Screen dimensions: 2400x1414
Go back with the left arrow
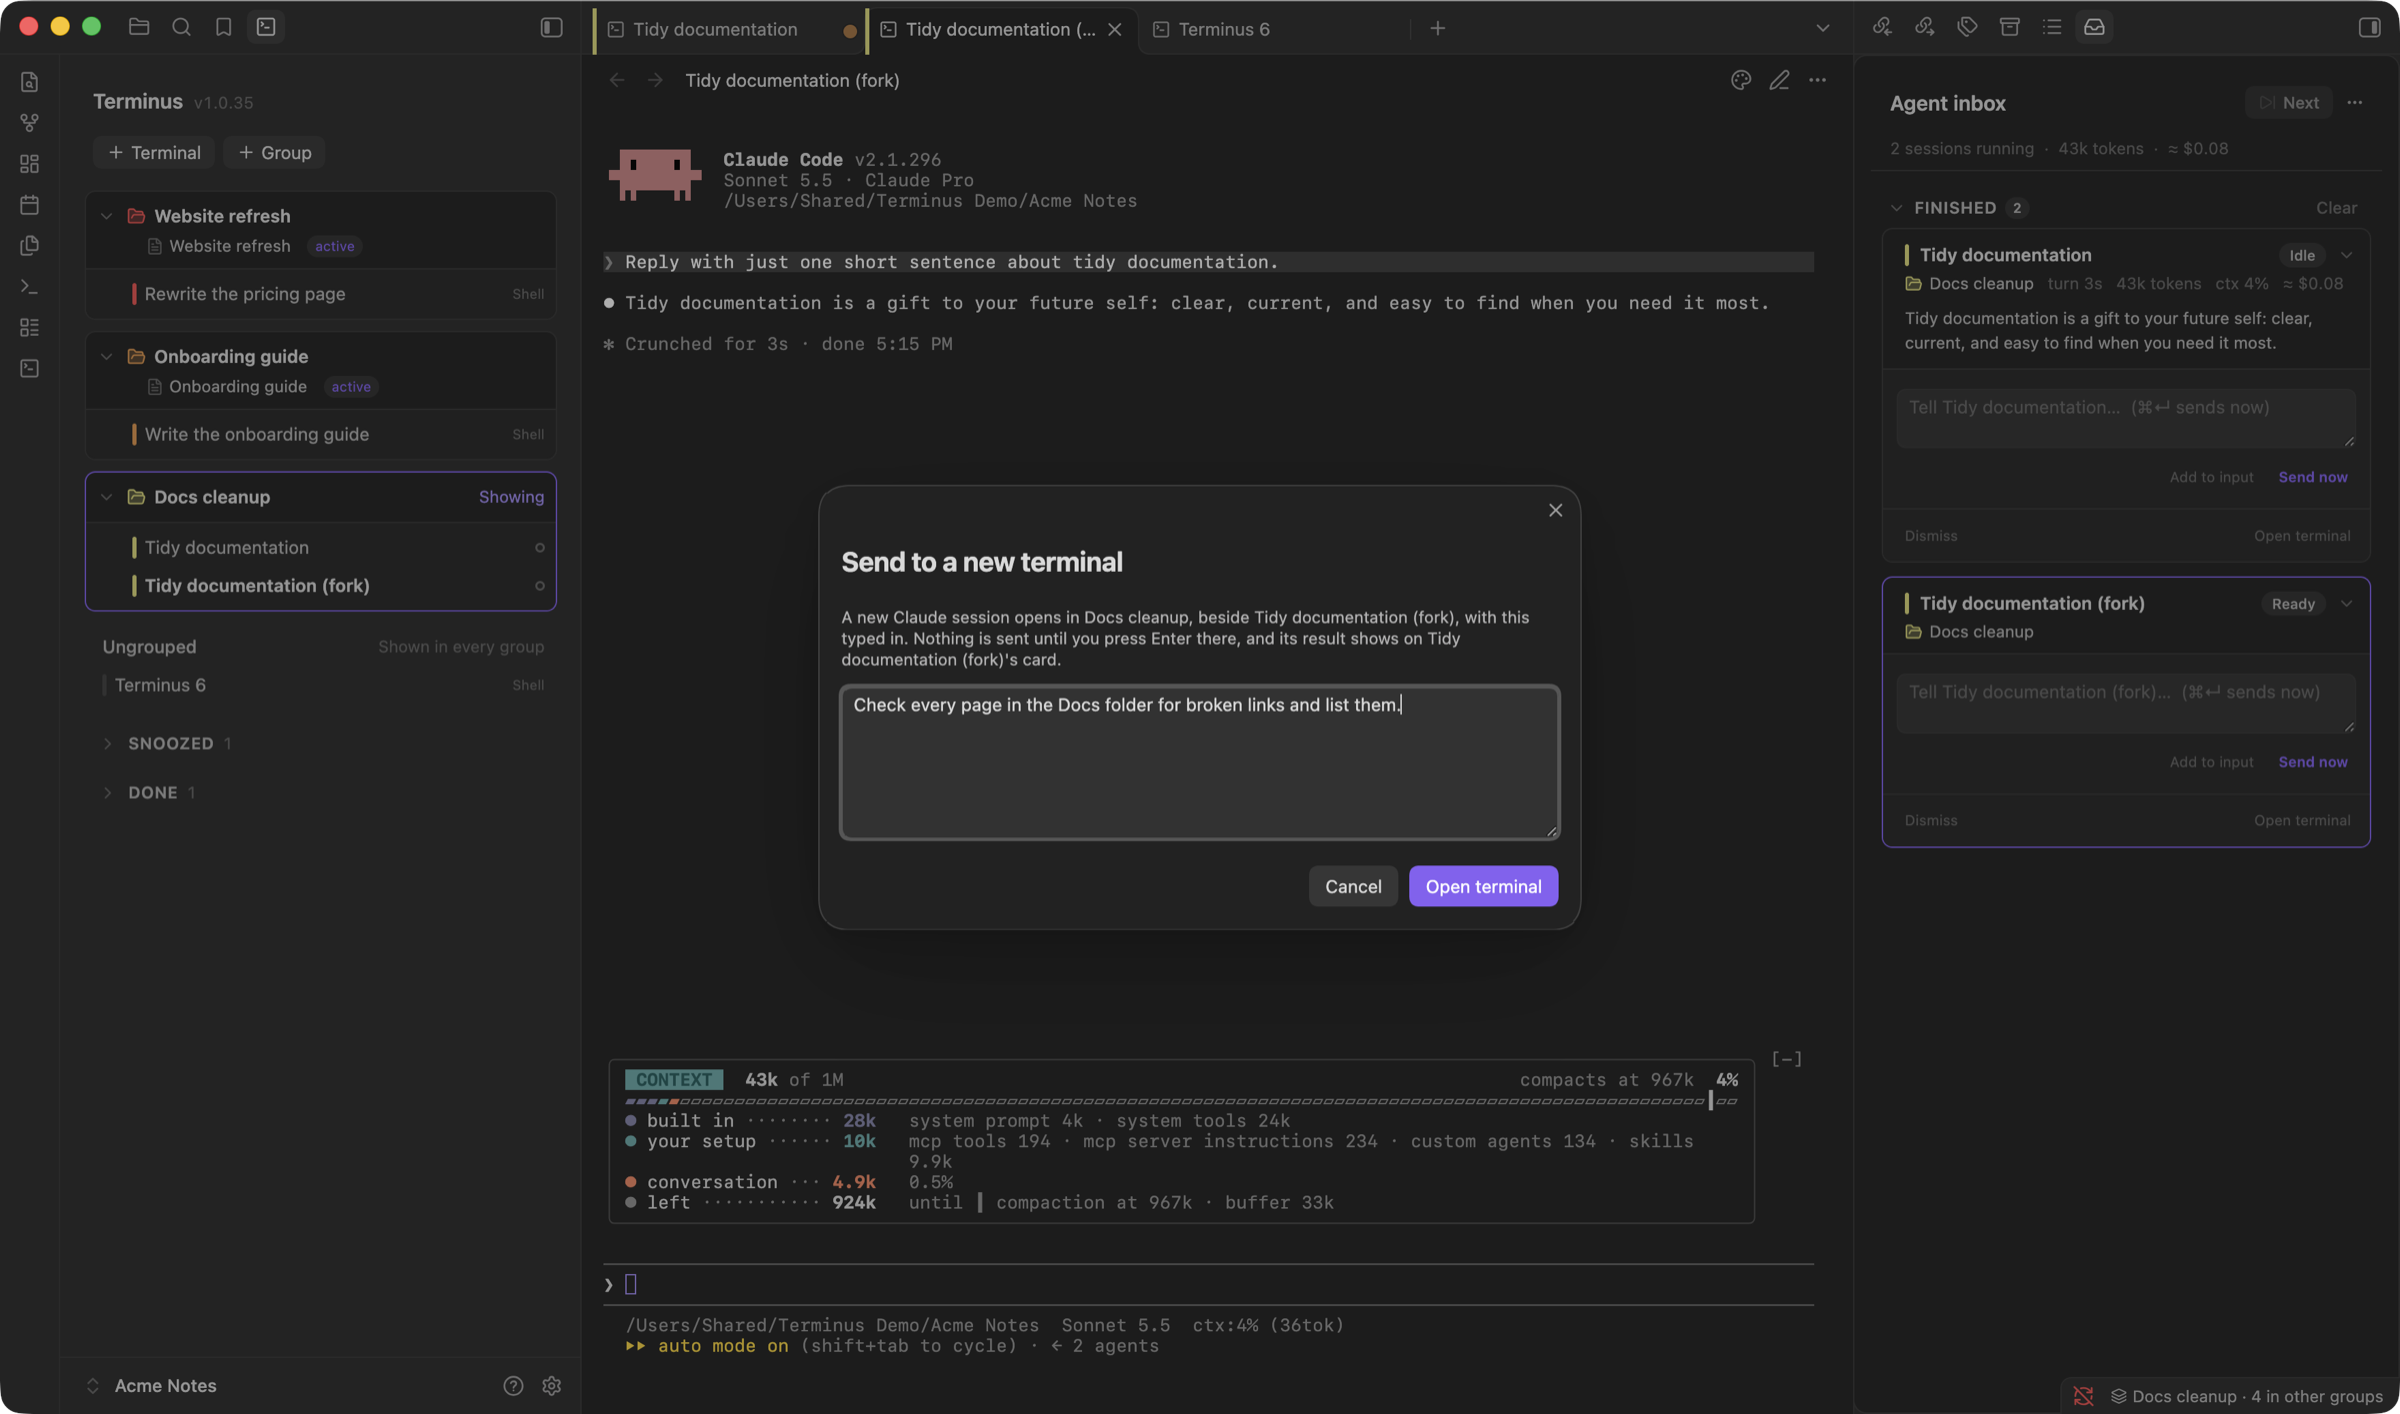point(617,80)
